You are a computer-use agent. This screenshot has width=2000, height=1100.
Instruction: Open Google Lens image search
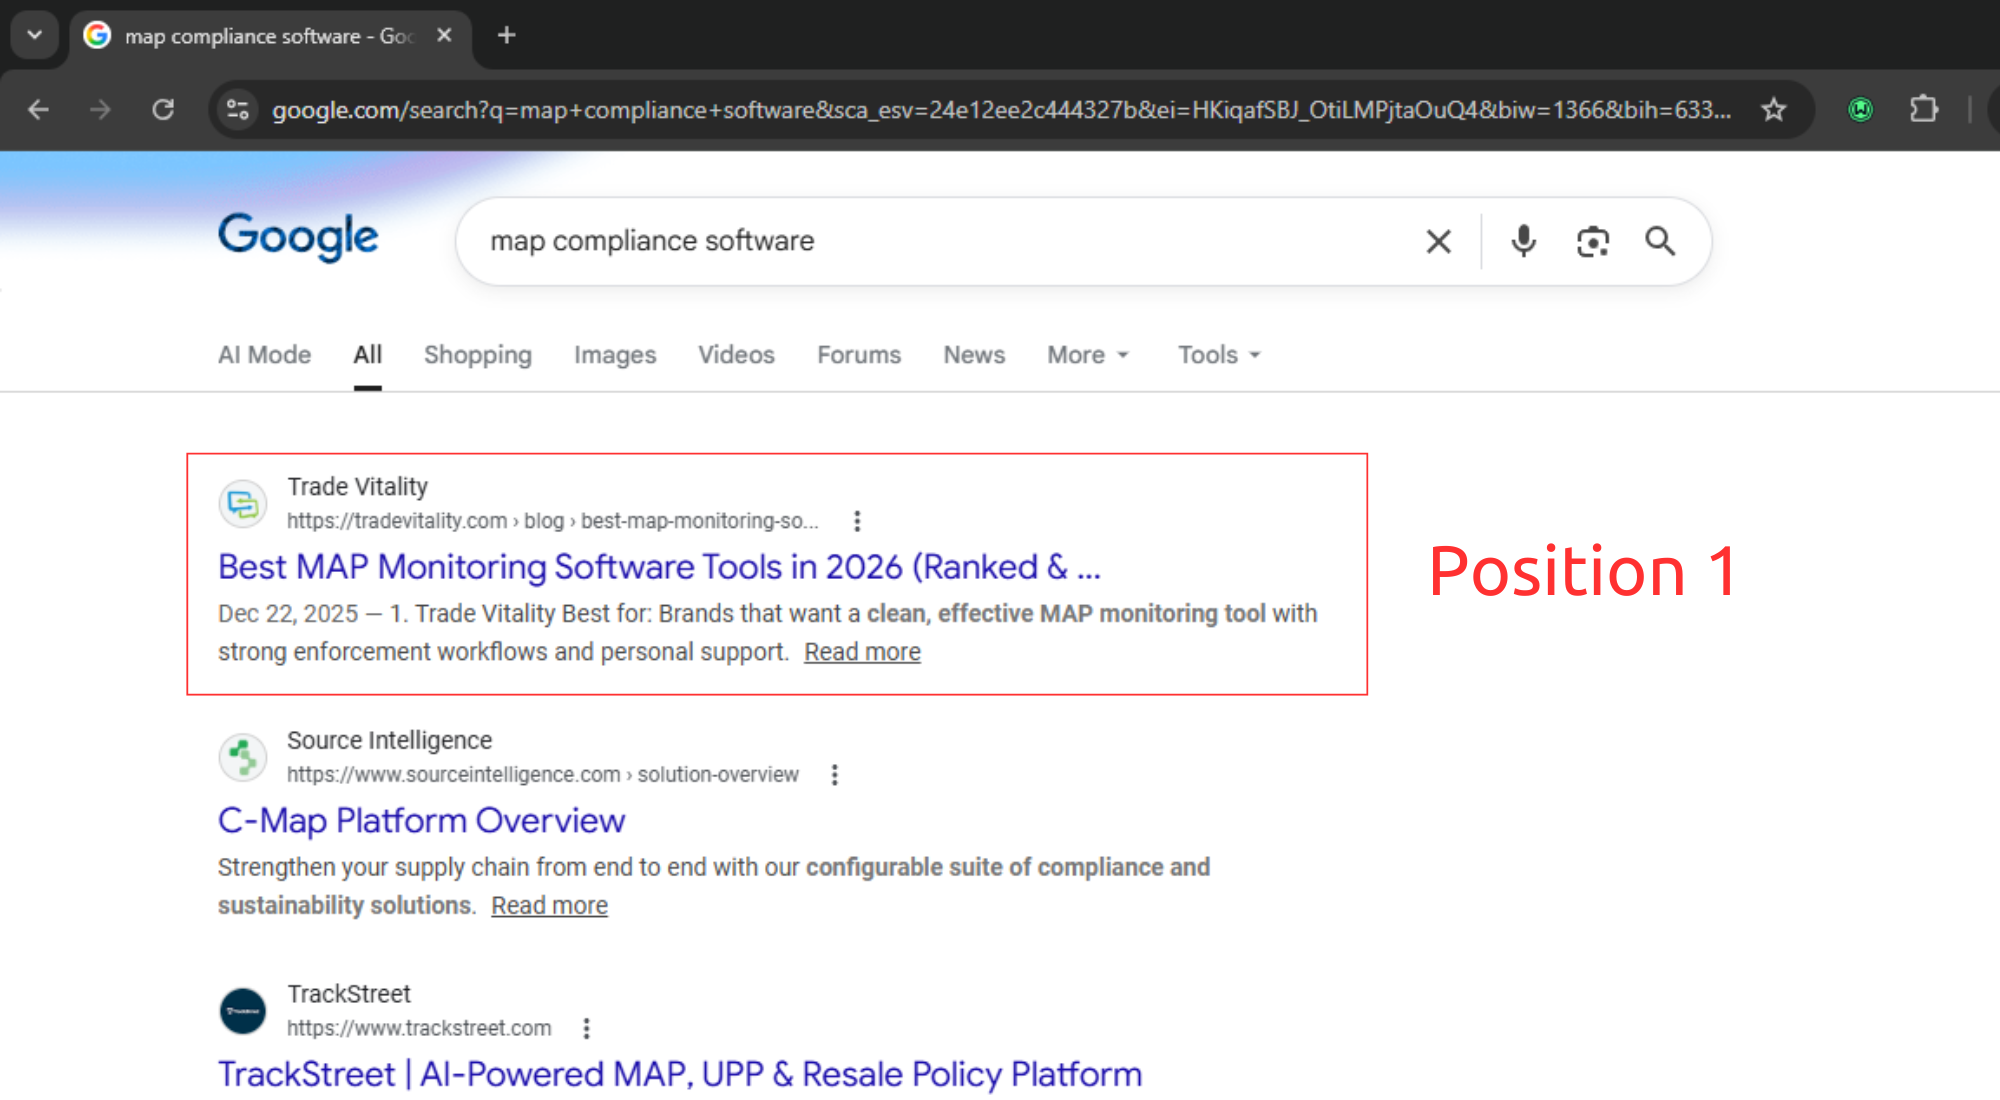tap(1592, 241)
